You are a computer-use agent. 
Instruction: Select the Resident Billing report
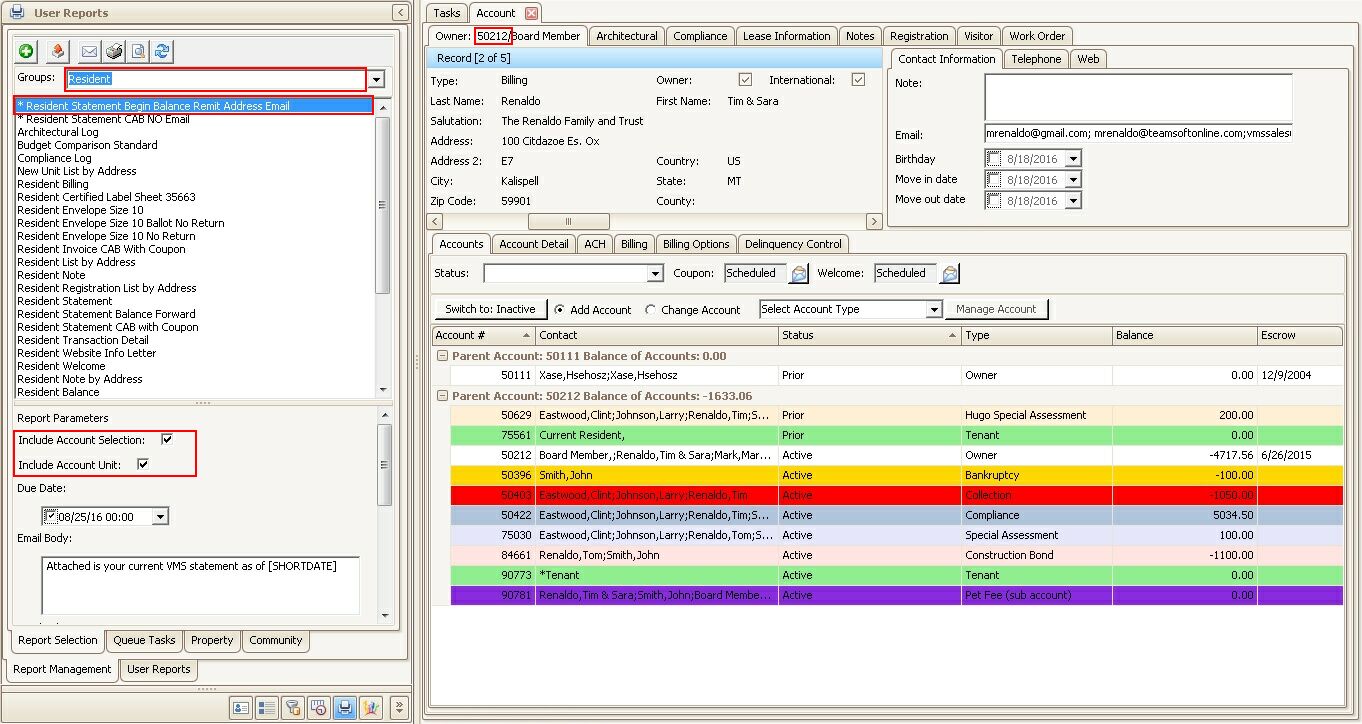click(x=53, y=184)
